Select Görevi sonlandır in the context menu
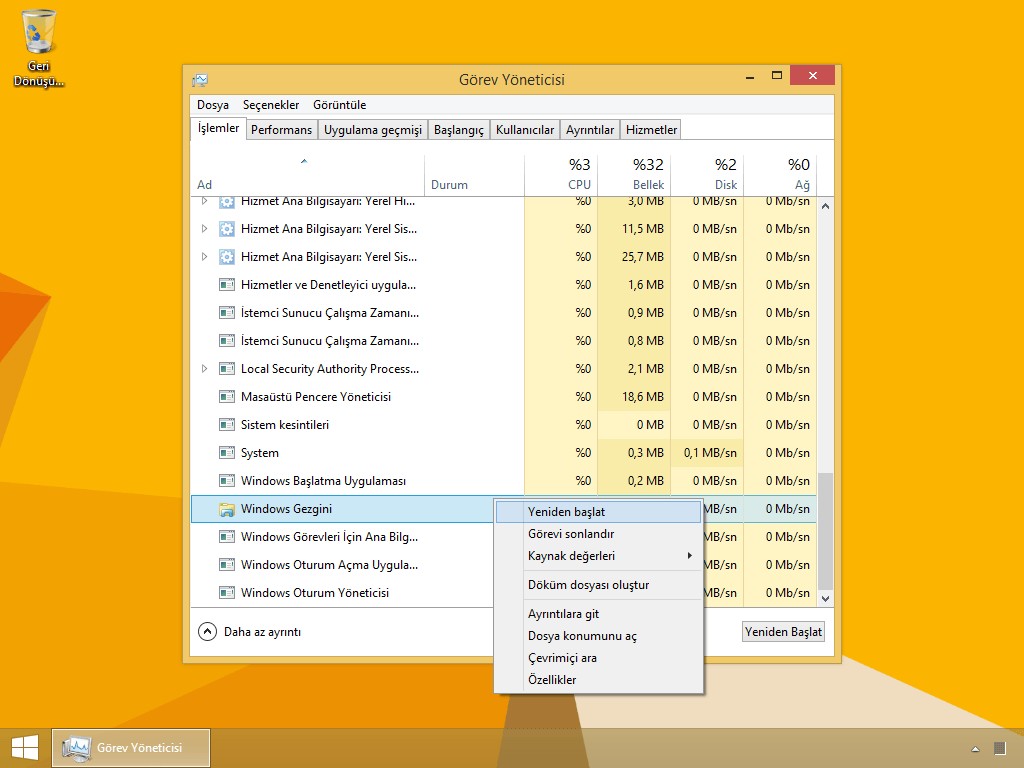The image size is (1024, 768). tap(599, 534)
